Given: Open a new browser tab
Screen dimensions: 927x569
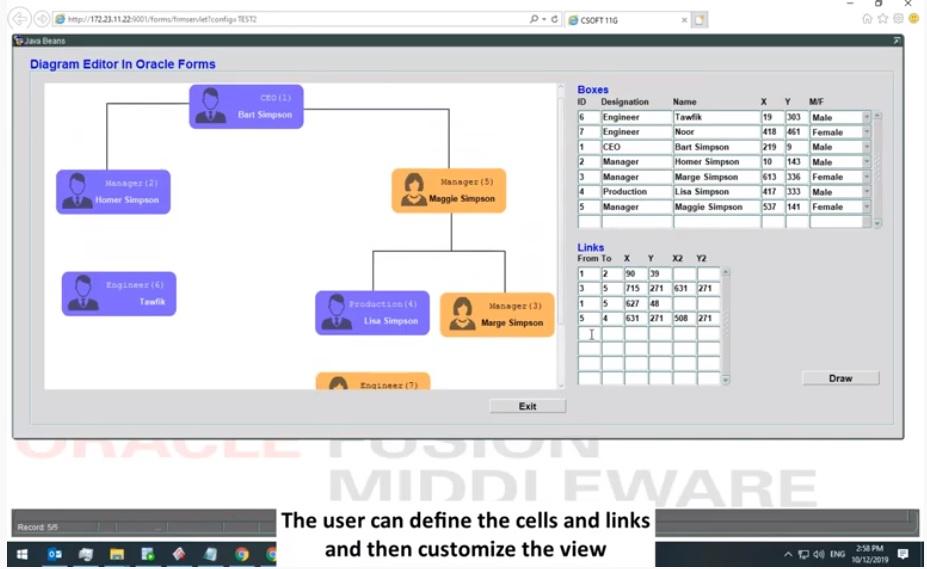Looking at the screenshot, I should [700, 19].
